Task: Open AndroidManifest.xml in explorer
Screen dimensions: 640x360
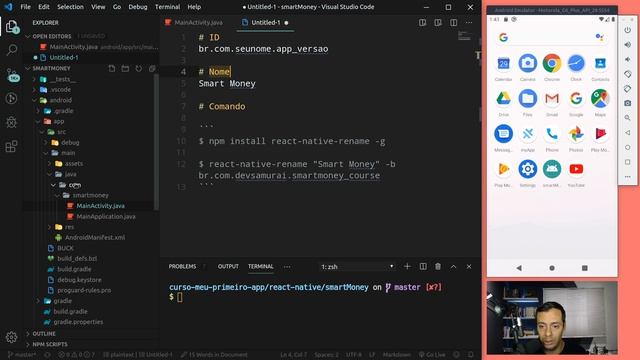Action: click(95, 237)
